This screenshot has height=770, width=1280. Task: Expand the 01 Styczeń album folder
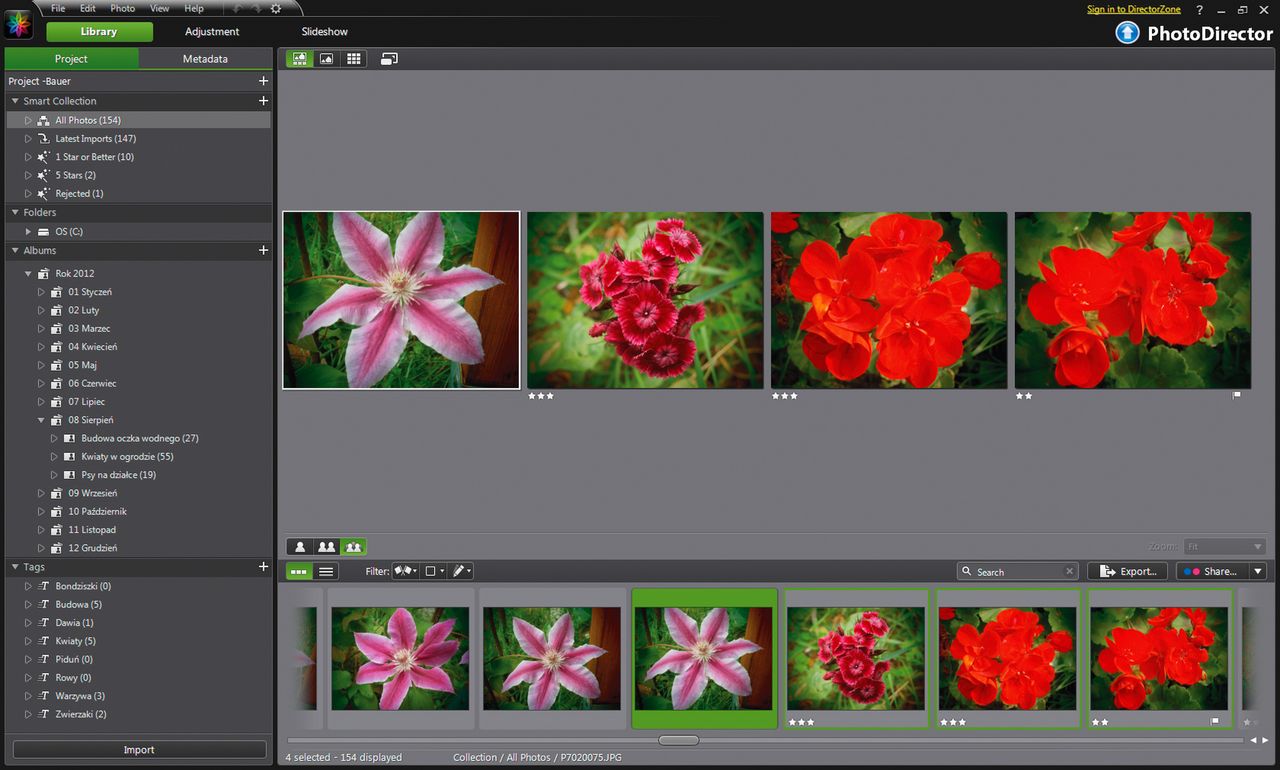click(41, 292)
